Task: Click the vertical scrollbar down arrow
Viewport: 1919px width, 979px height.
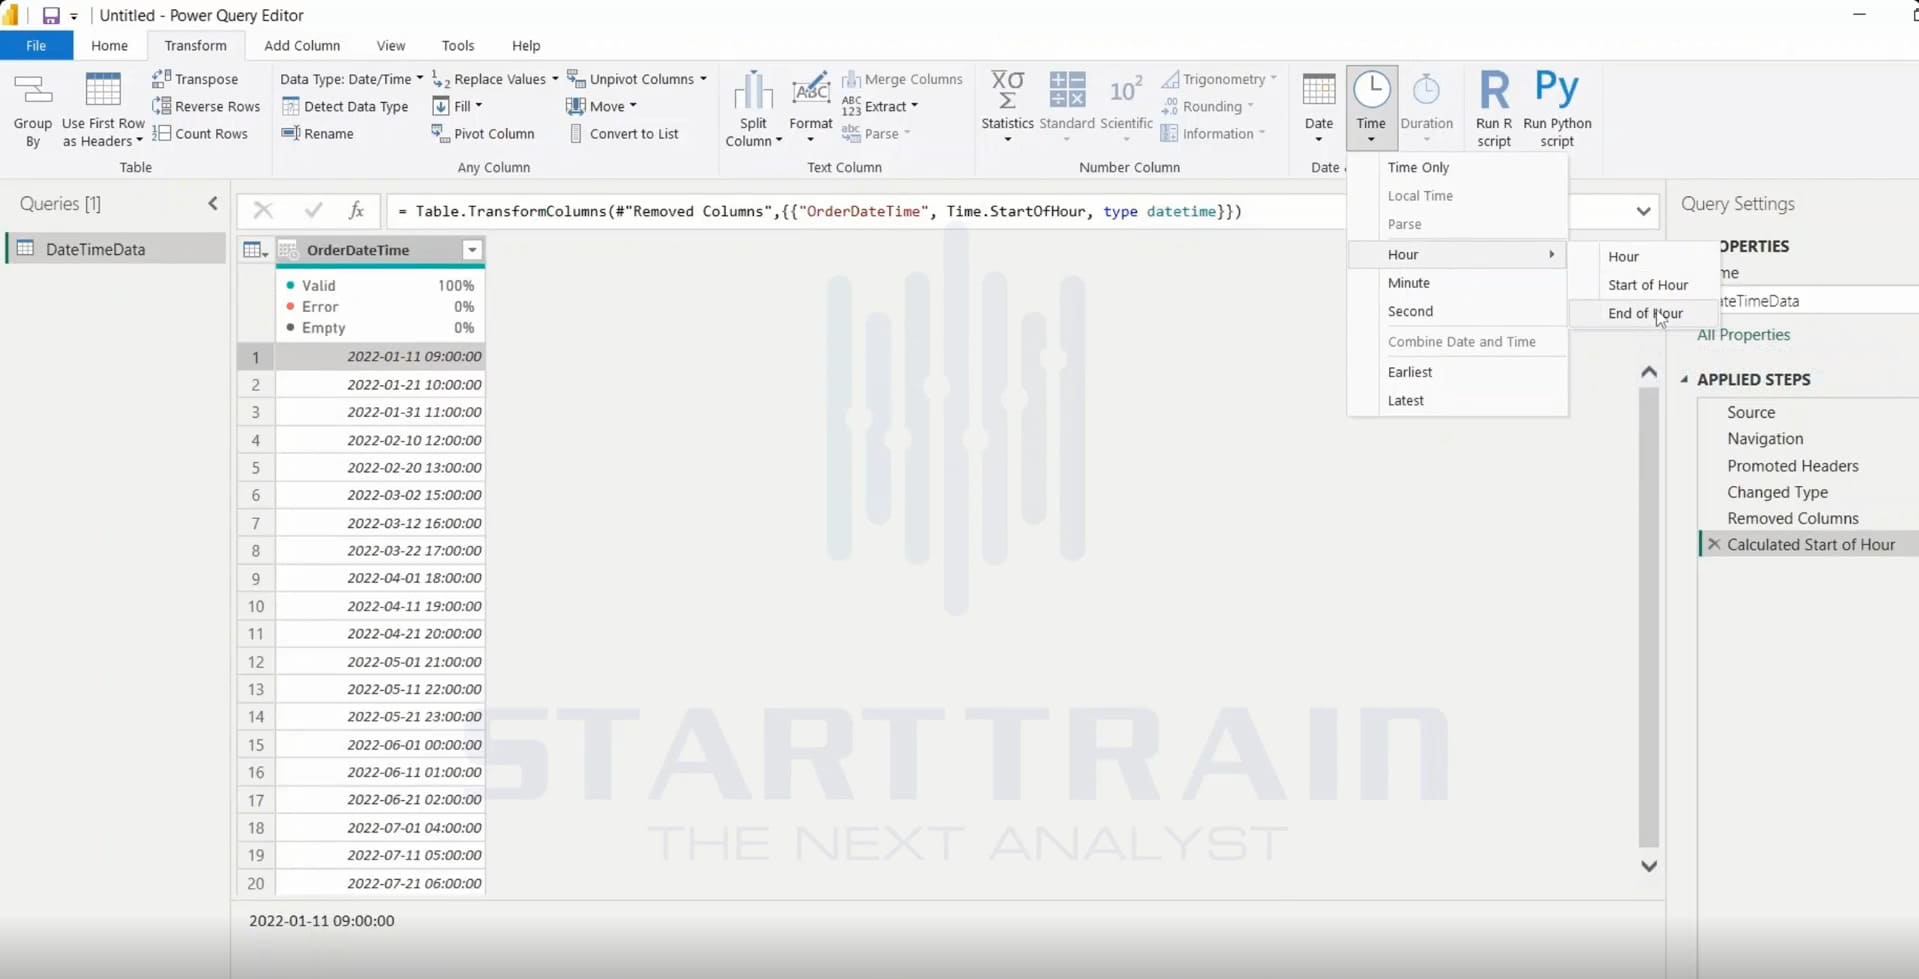Action: point(1649,866)
